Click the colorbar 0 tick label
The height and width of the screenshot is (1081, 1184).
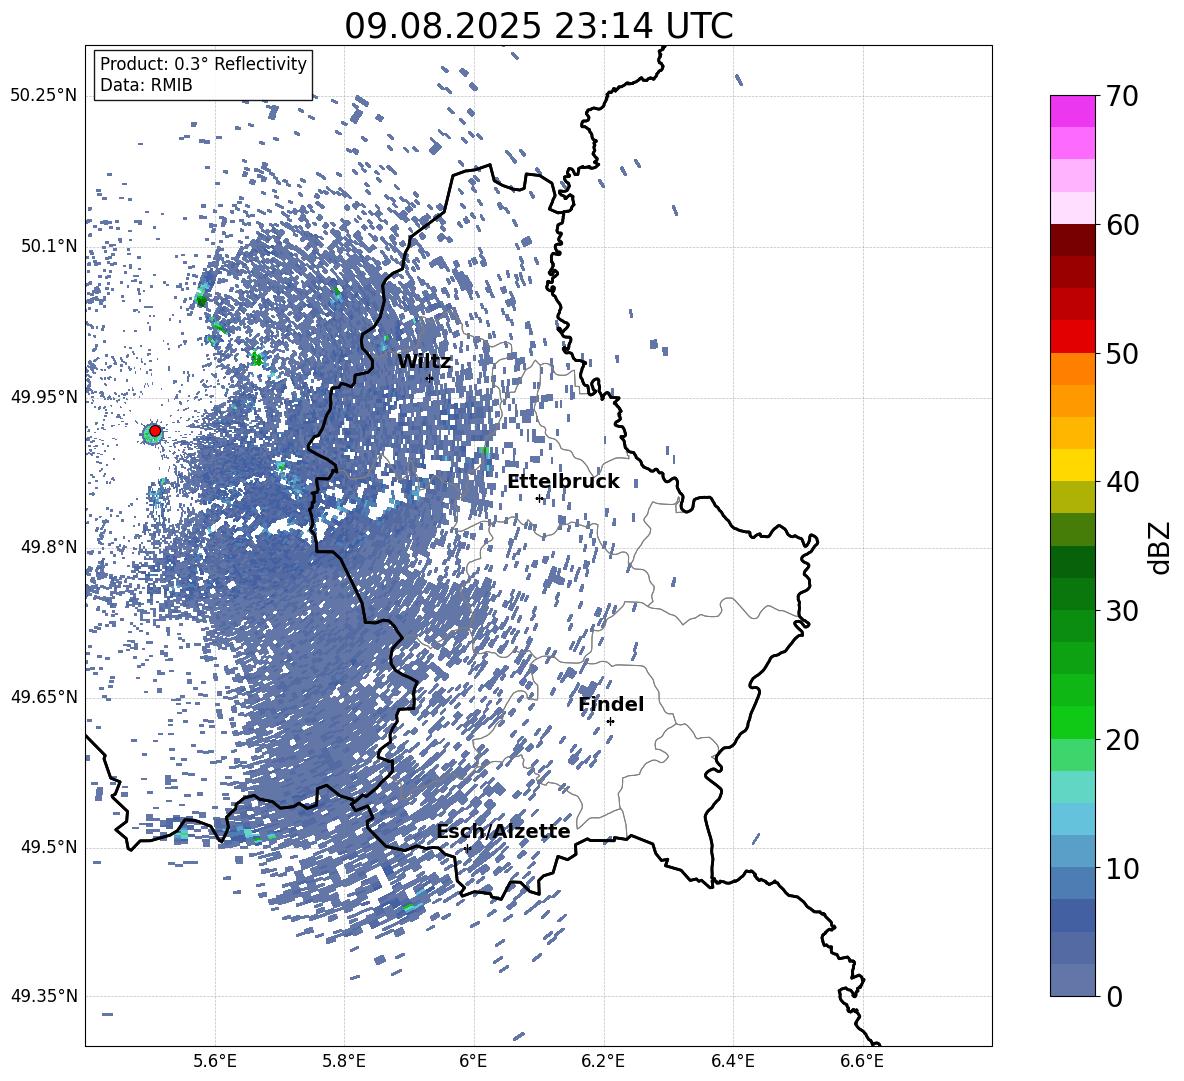(1115, 996)
